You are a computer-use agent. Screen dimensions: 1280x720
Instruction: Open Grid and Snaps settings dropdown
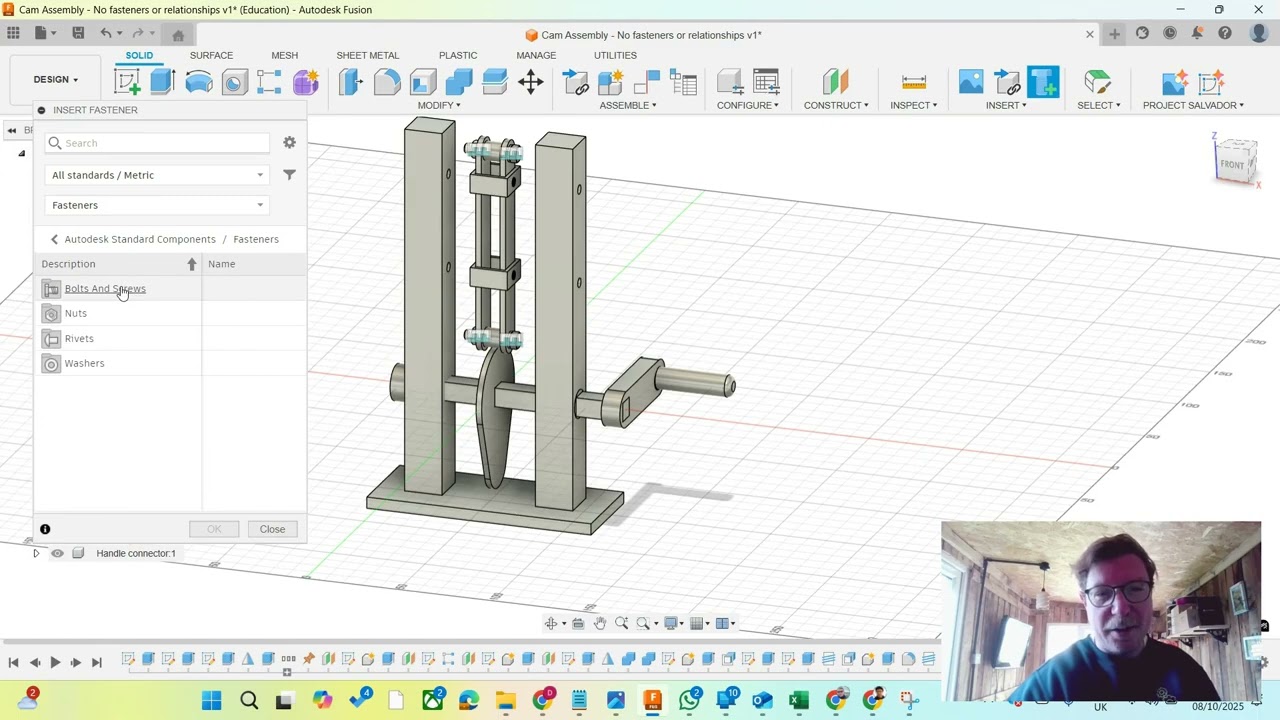(699, 623)
